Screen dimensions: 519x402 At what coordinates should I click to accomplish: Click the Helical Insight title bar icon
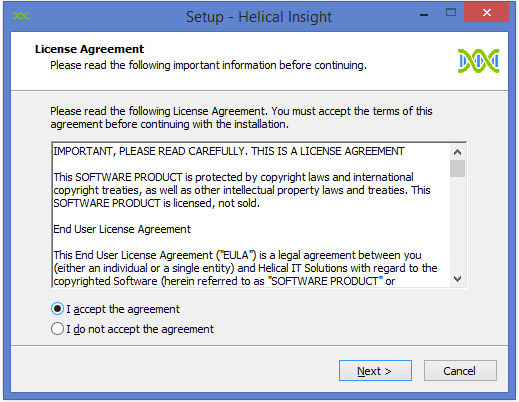point(21,16)
